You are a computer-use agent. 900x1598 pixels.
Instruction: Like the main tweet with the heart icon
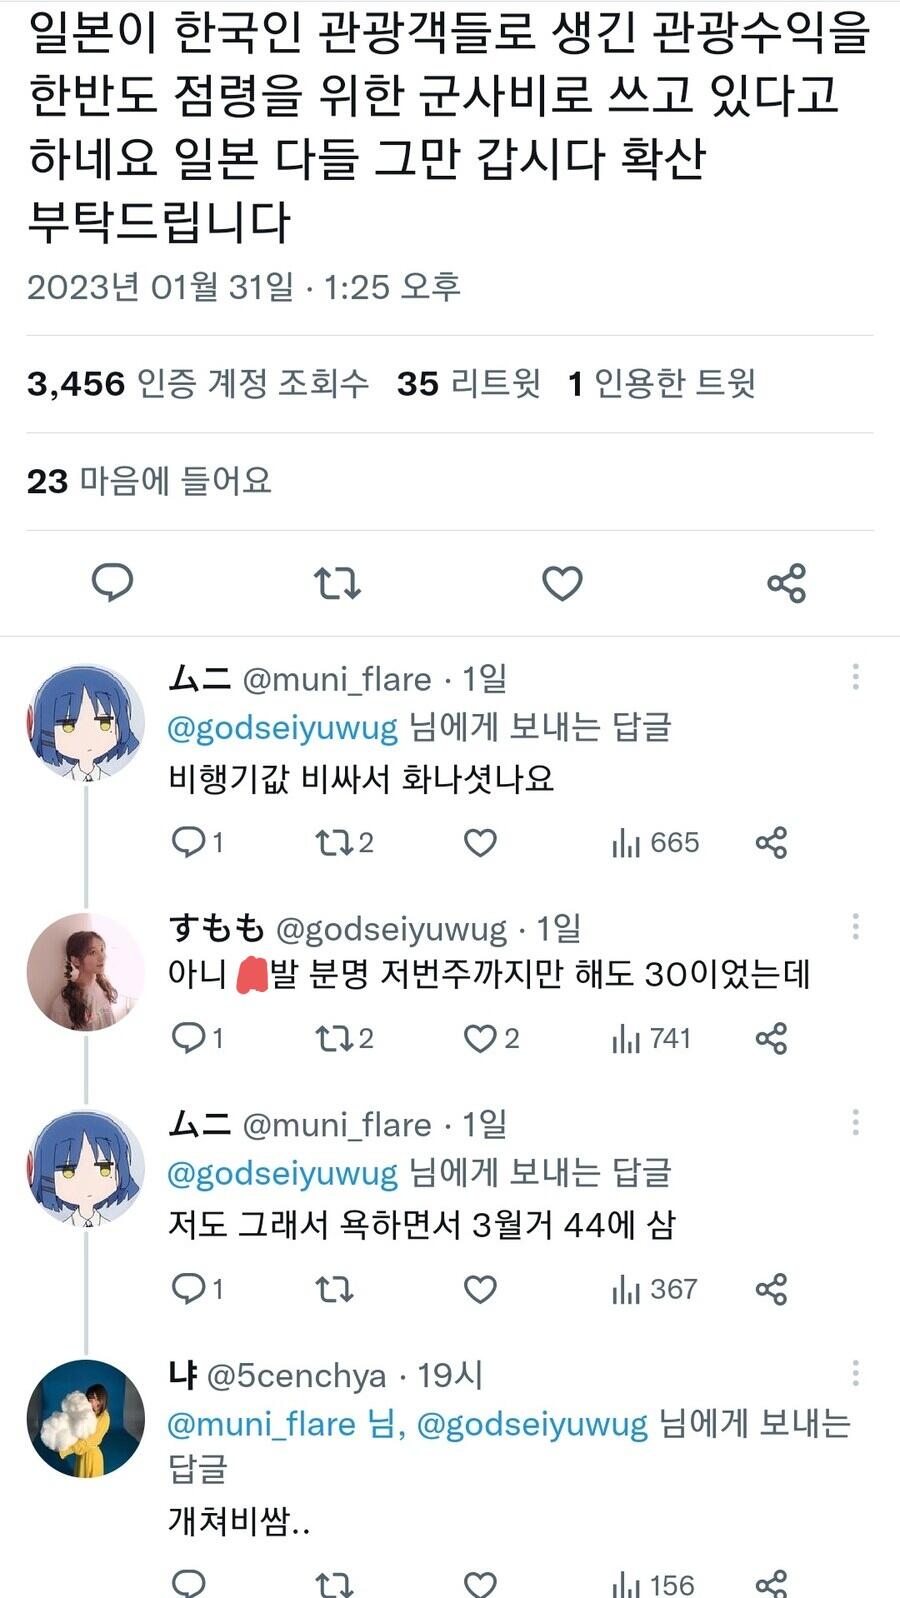pos(562,582)
